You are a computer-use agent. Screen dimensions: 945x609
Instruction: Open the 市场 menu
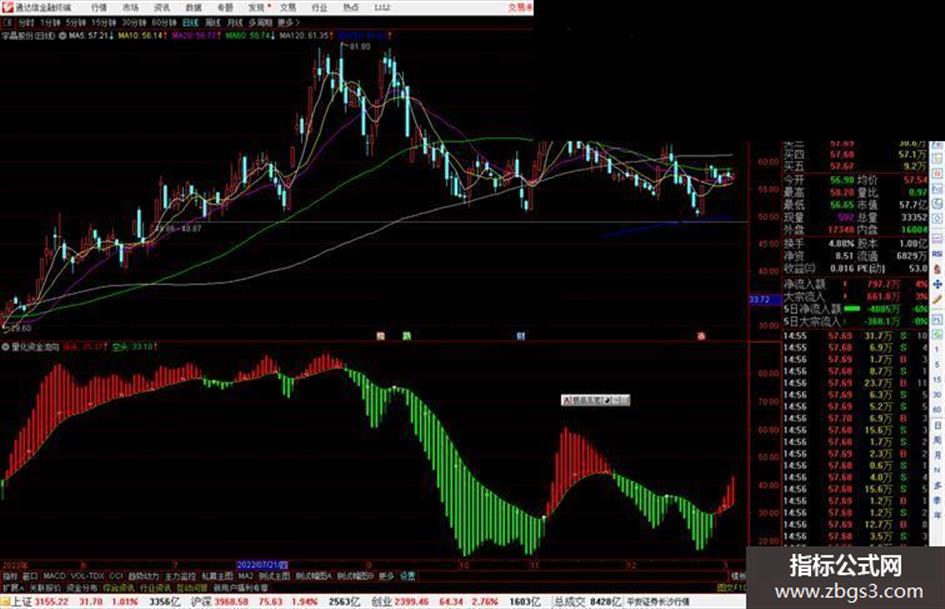coord(130,7)
